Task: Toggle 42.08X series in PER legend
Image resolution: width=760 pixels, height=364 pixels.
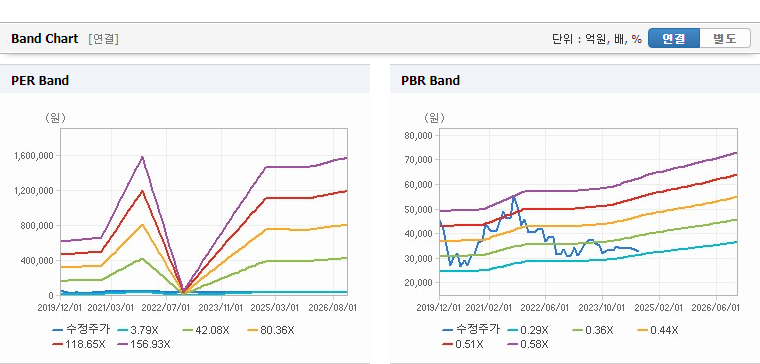Action: click(206, 330)
